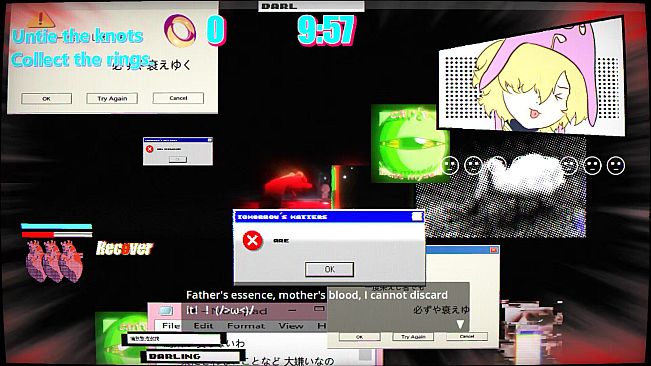Click the red X icon in small error dialog
The image size is (651, 366).
tap(150, 149)
